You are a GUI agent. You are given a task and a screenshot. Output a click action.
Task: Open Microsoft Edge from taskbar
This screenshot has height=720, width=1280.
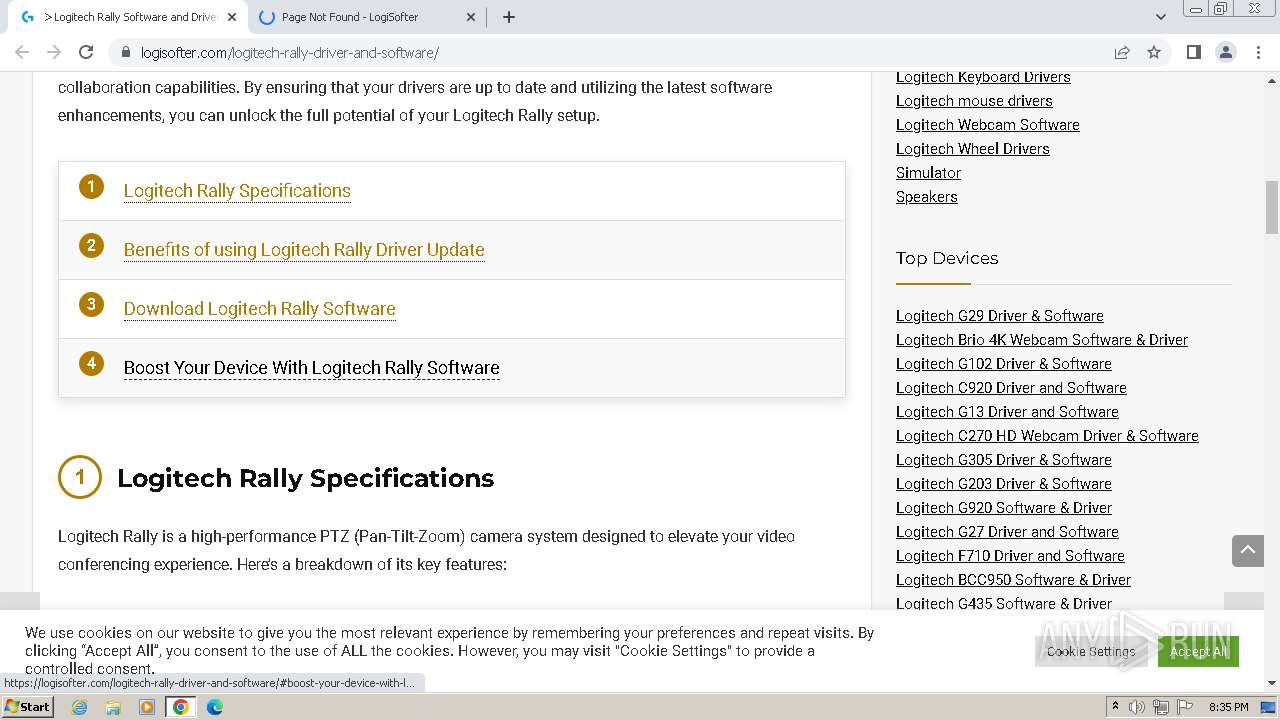[215, 707]
